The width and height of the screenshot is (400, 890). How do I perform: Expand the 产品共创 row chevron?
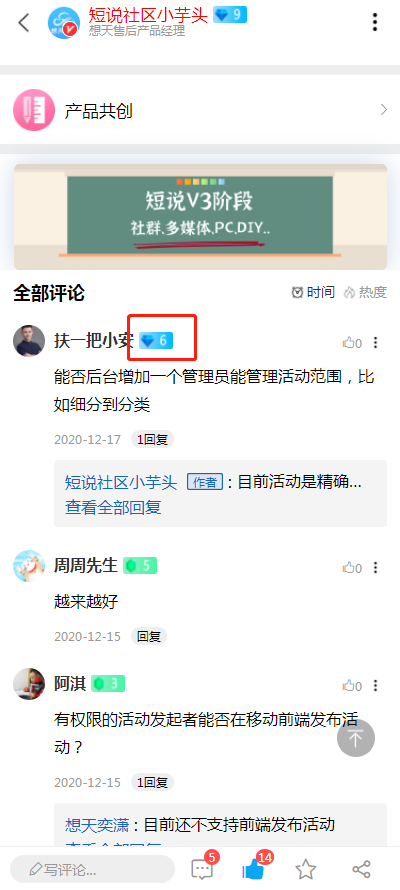point(384,110)
